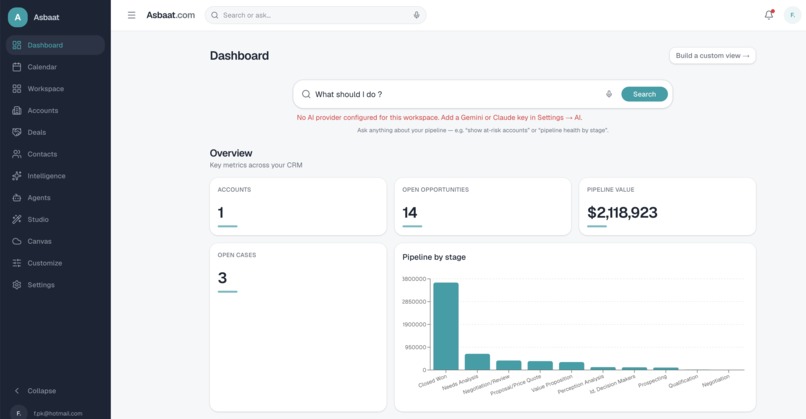Click the Agents robot icon
This screenshot has height=419, width=806.
(x=17, y=197)
